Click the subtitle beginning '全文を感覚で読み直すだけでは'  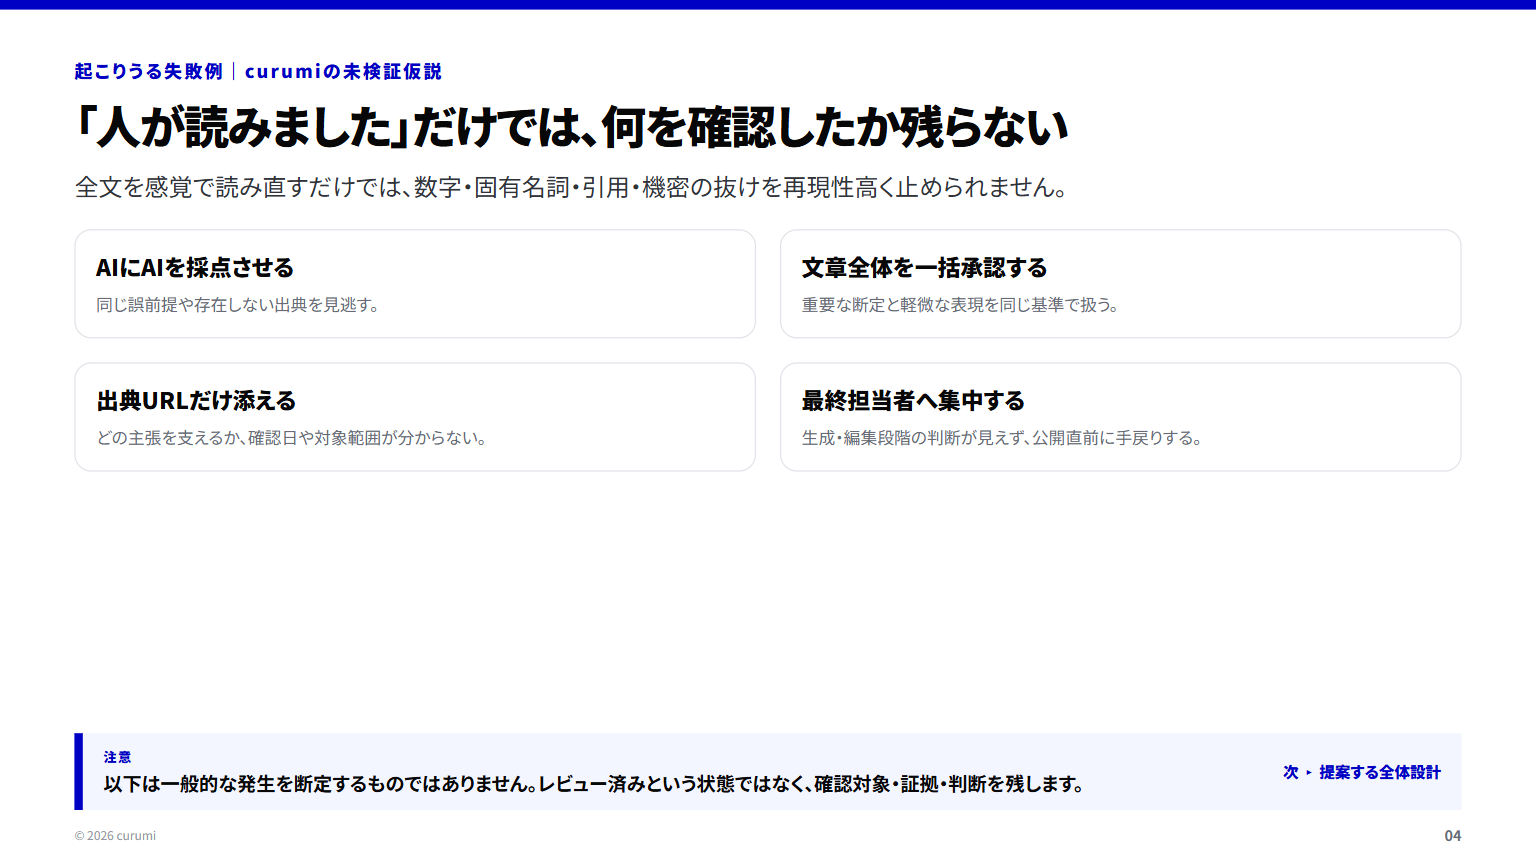point(572,187)
